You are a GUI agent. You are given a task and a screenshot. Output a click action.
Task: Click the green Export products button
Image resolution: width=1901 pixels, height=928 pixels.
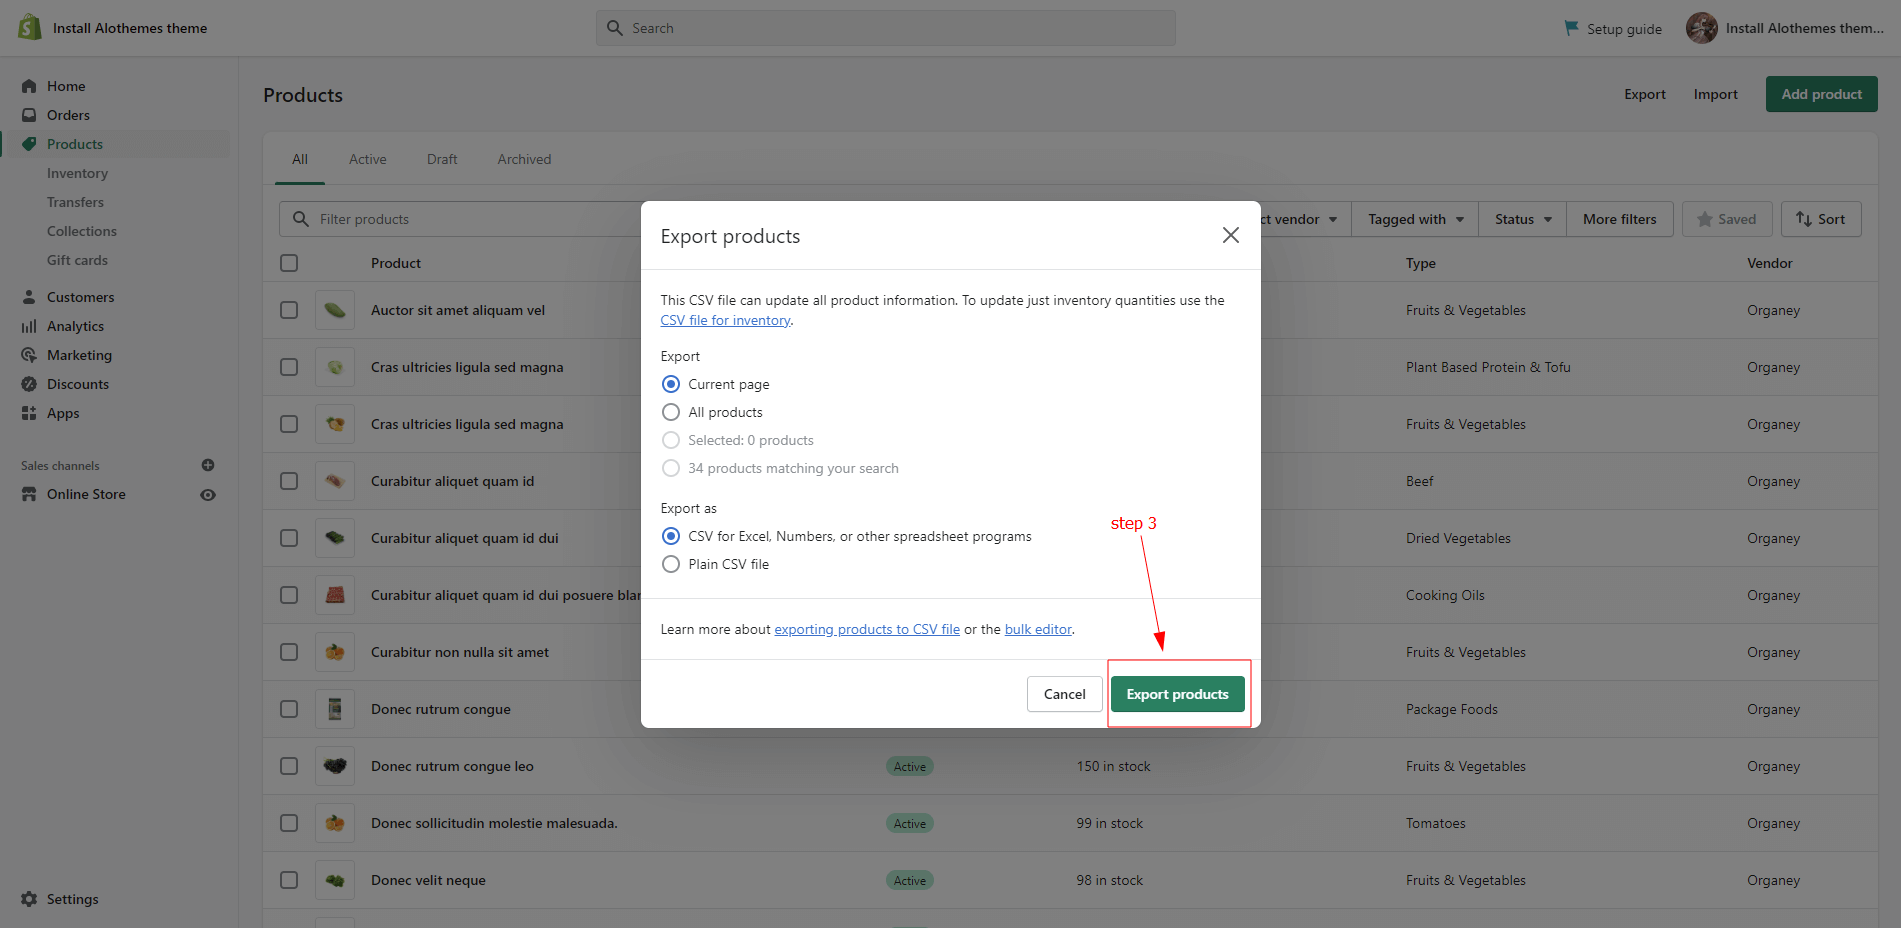coord(1177,694)
